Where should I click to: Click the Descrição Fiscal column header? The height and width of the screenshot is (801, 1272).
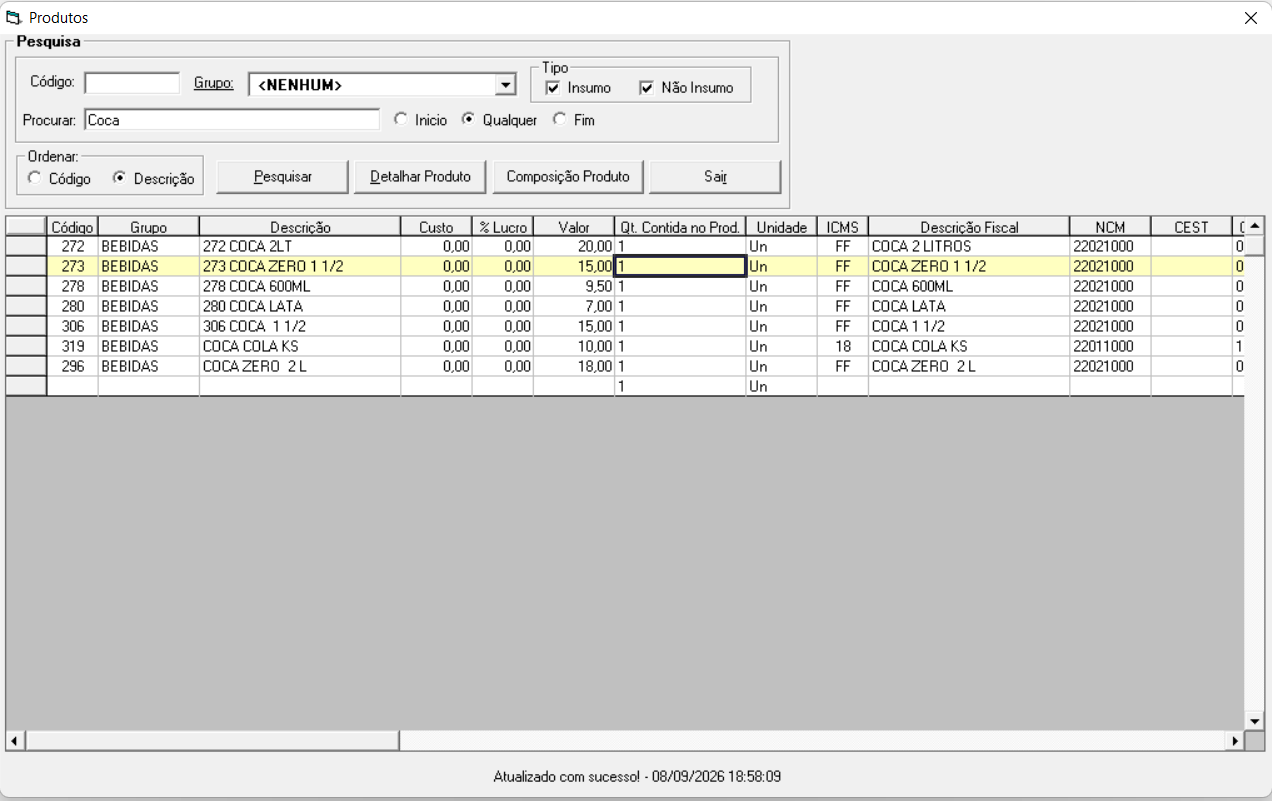click(x=969, y=227)
